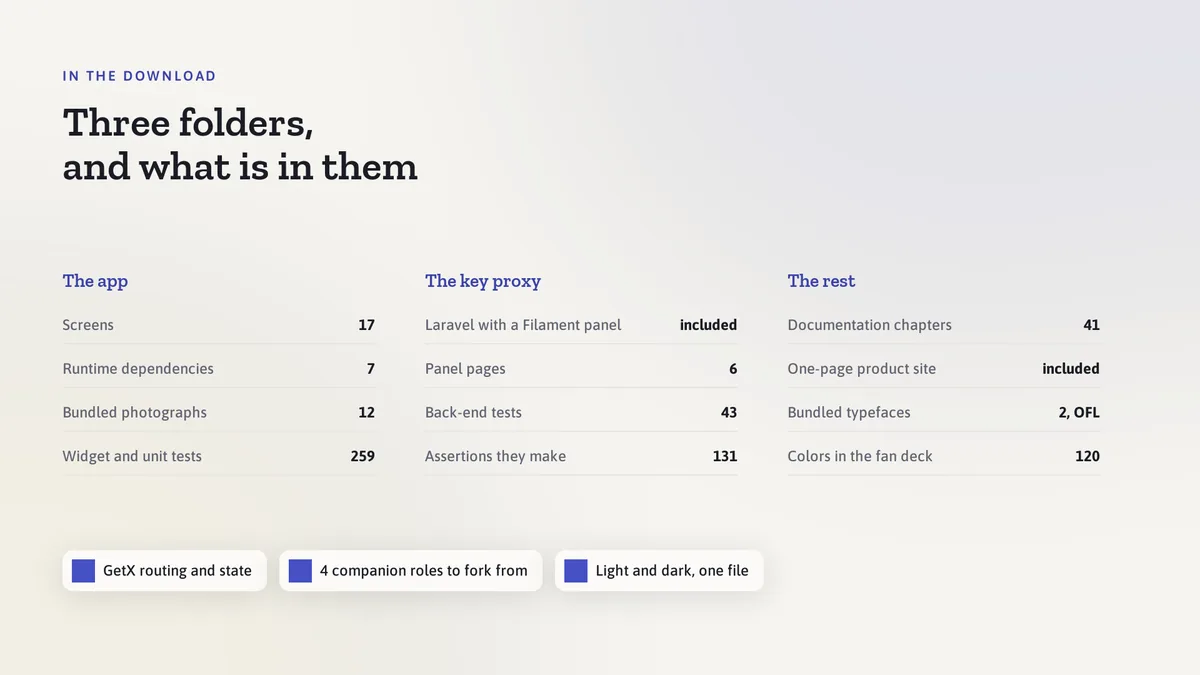Image resolution: width=1200 pixels, height=675 pixels.
Task: Click the IN THE DOWNLOAD eyebrow label
Action: coord(139,76)
